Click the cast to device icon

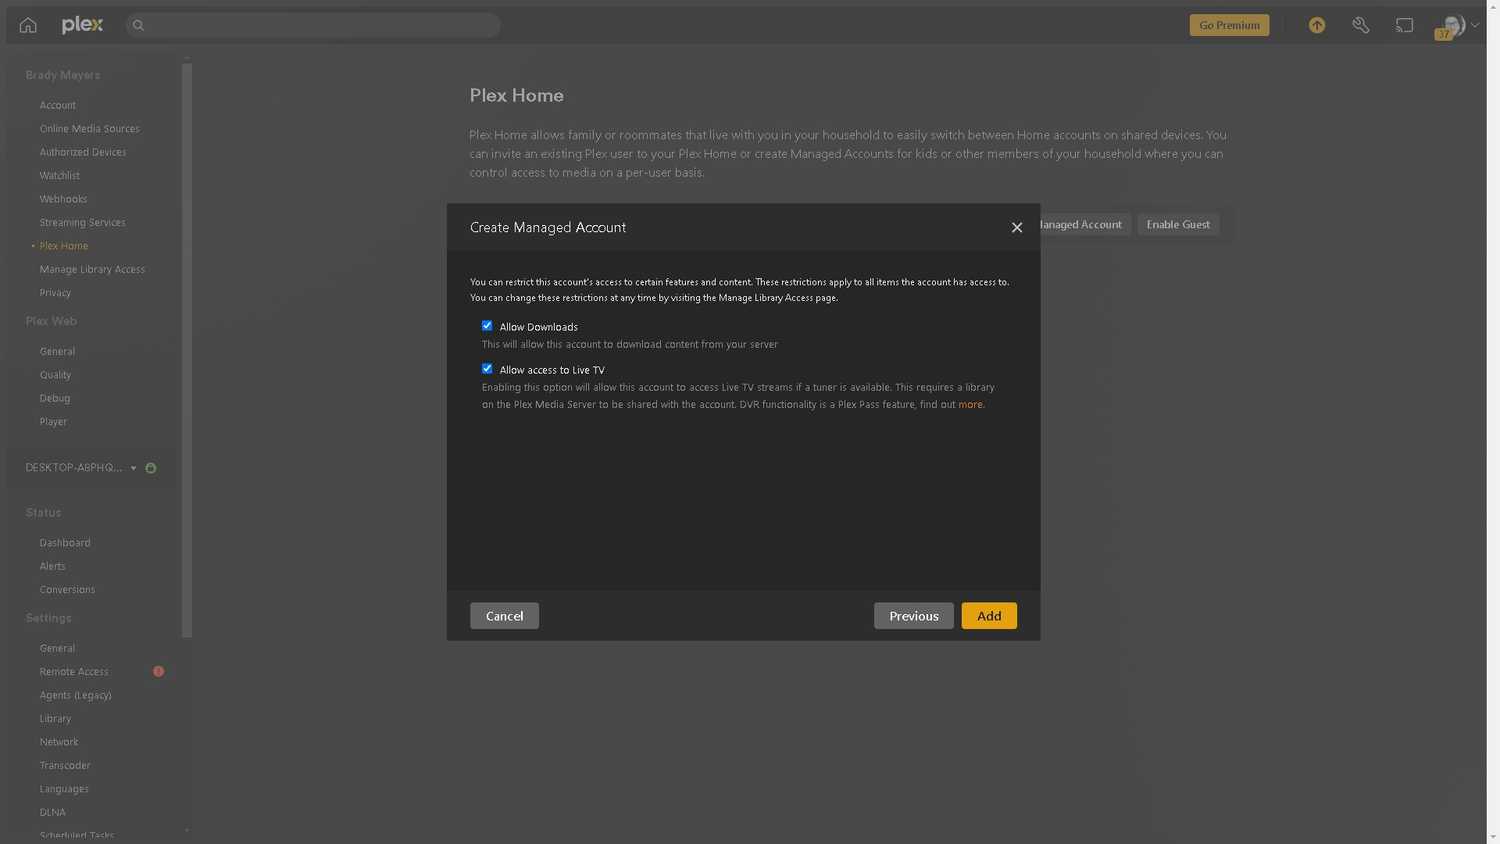(x=1405, y=25)
